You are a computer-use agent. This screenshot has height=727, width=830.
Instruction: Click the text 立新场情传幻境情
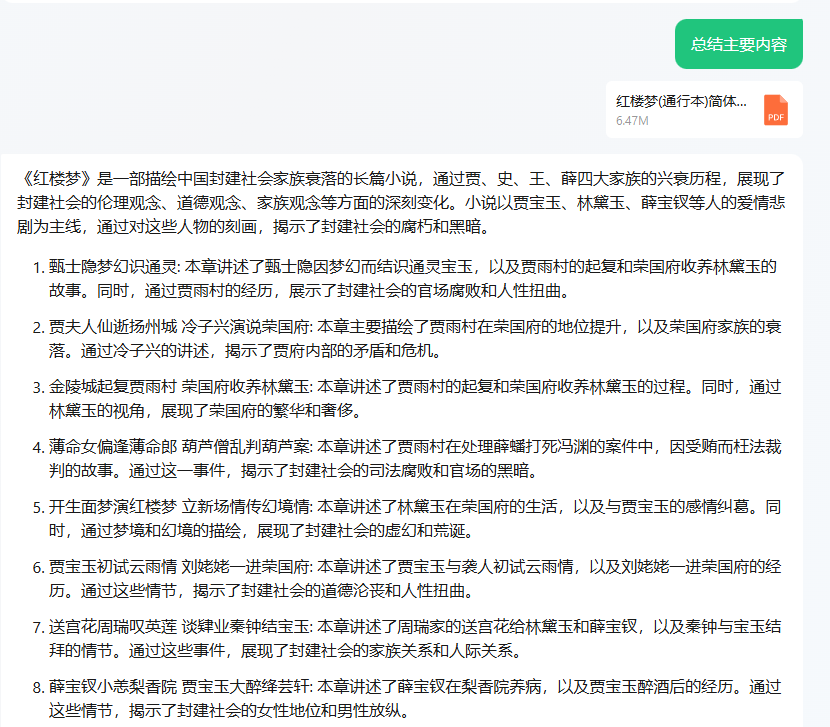pos(246,507)
